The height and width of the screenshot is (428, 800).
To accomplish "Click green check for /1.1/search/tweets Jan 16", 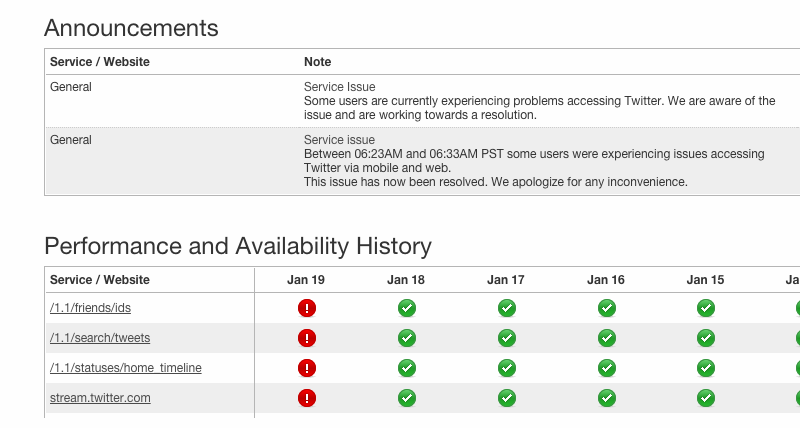I will click(607, 338).
